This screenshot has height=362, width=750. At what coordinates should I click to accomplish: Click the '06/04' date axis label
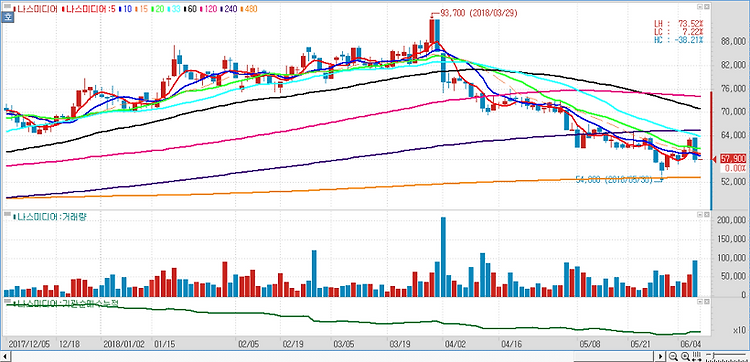coord(690,343)
